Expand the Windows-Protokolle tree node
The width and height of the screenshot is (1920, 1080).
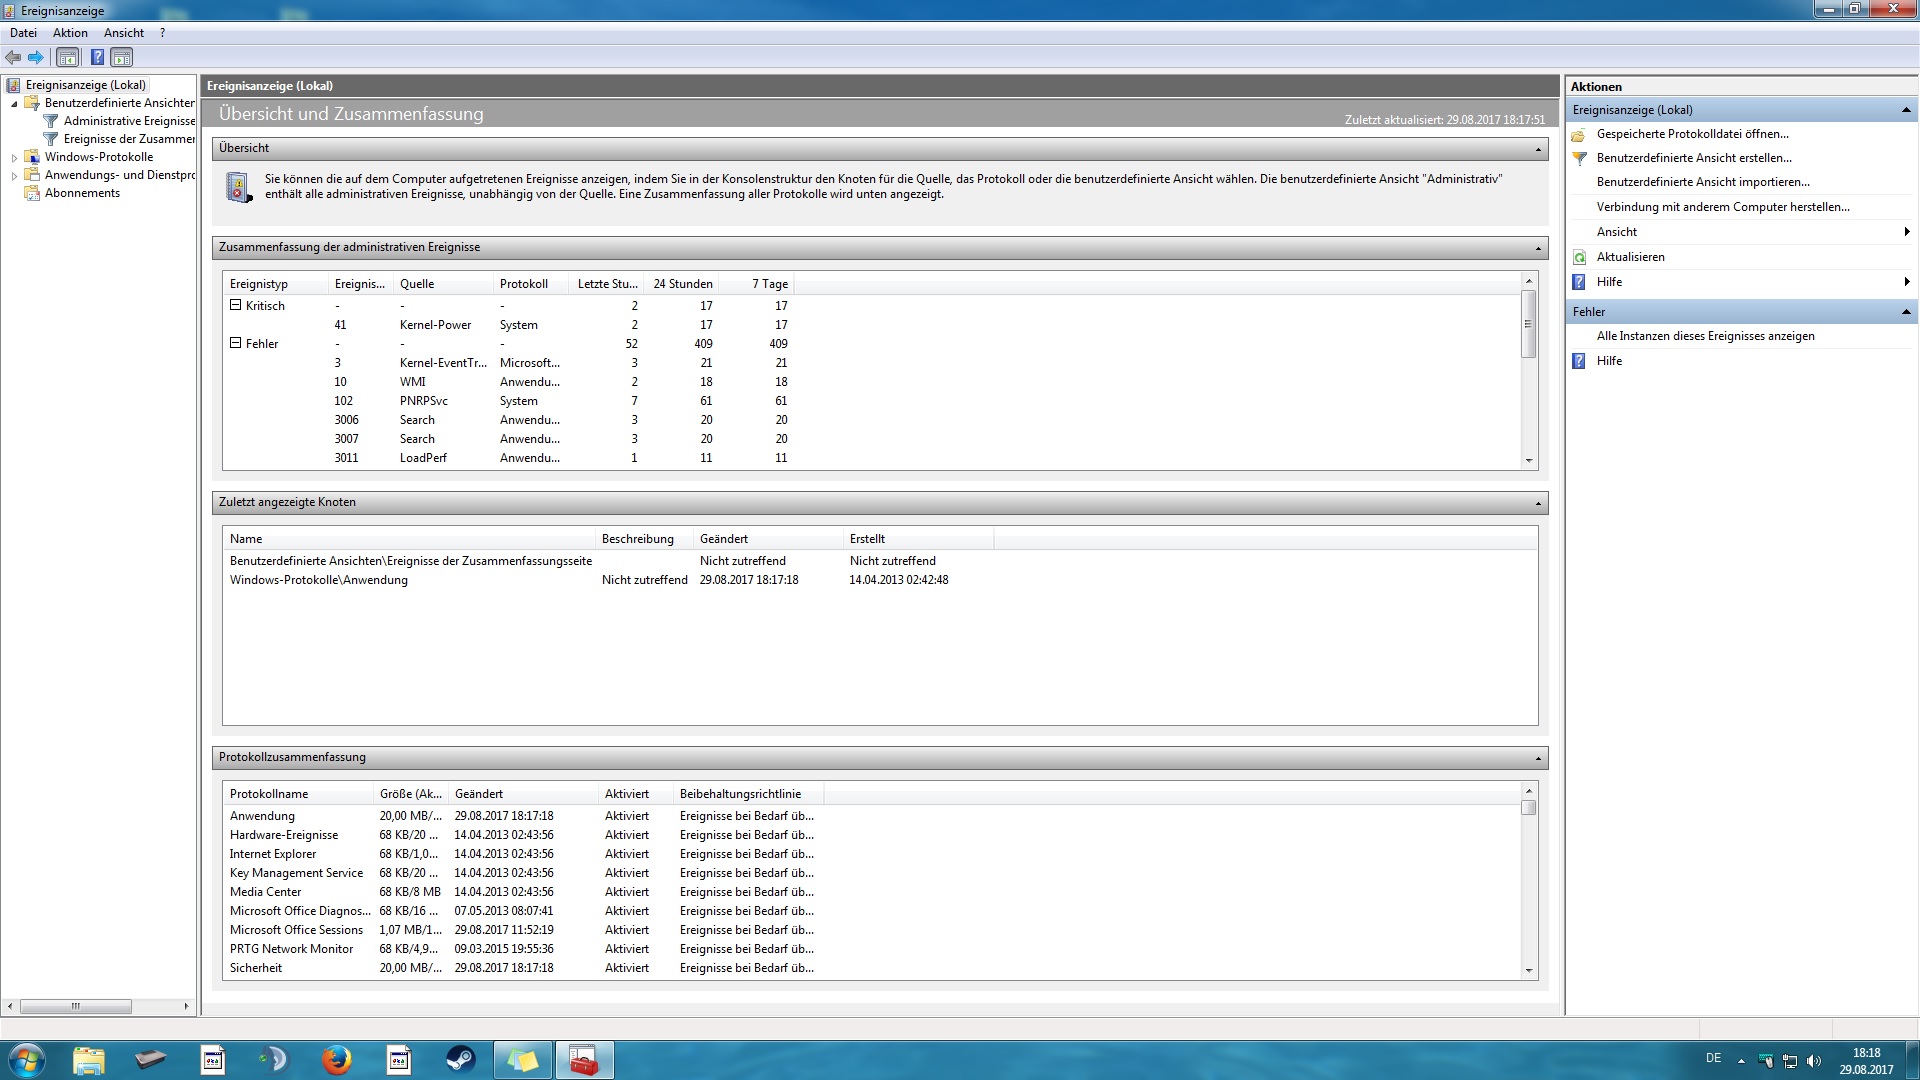(x=14, y=158)
